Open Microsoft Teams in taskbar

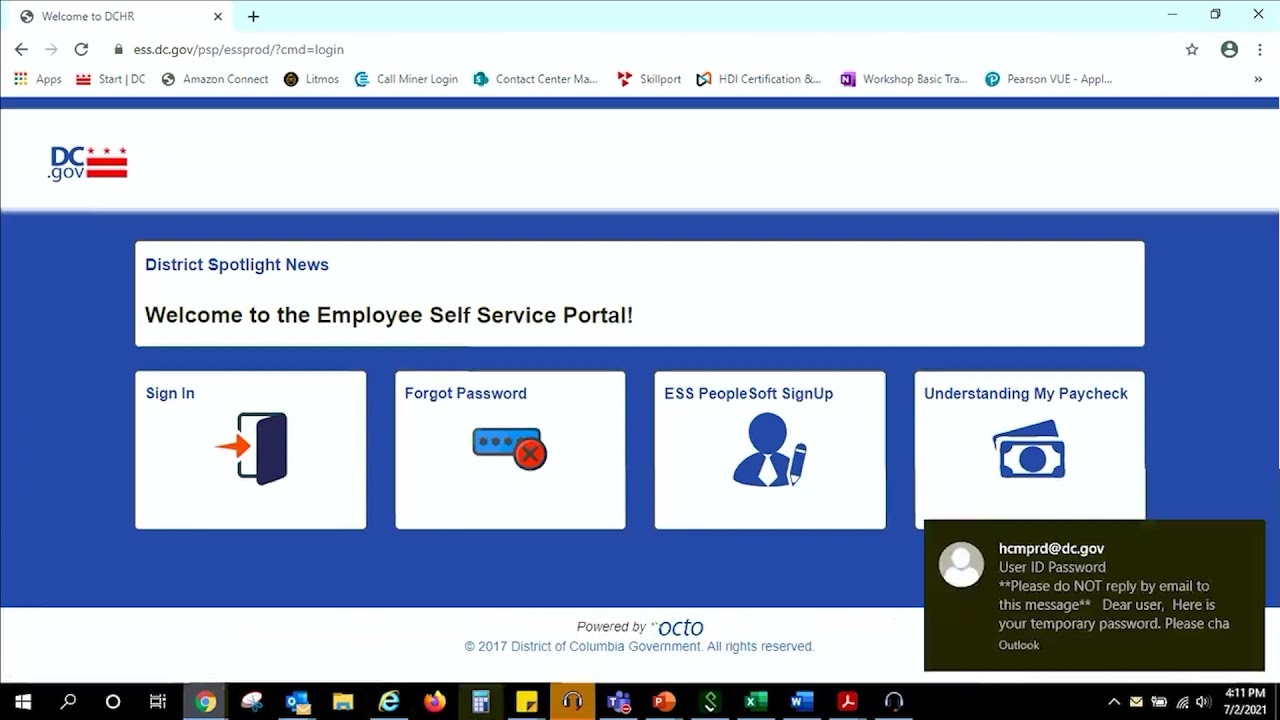point(618,702)
